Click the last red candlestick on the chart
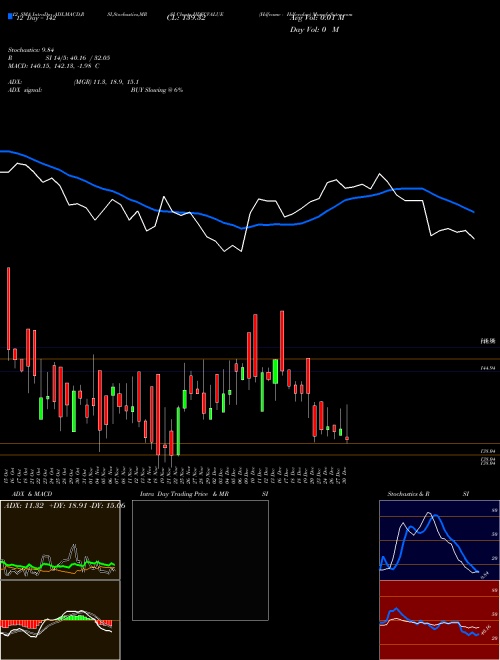 pyautogui.click(x=347, y=439)
